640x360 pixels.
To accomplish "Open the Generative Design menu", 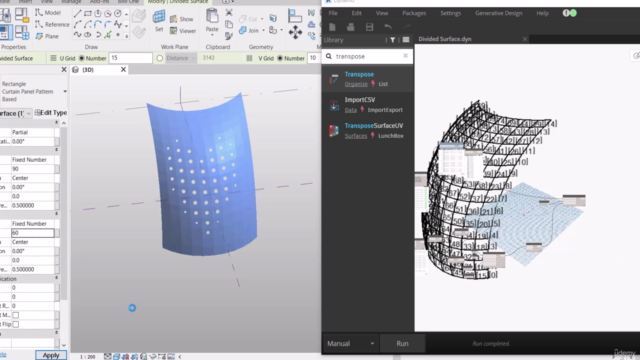I will pos(499,13).
